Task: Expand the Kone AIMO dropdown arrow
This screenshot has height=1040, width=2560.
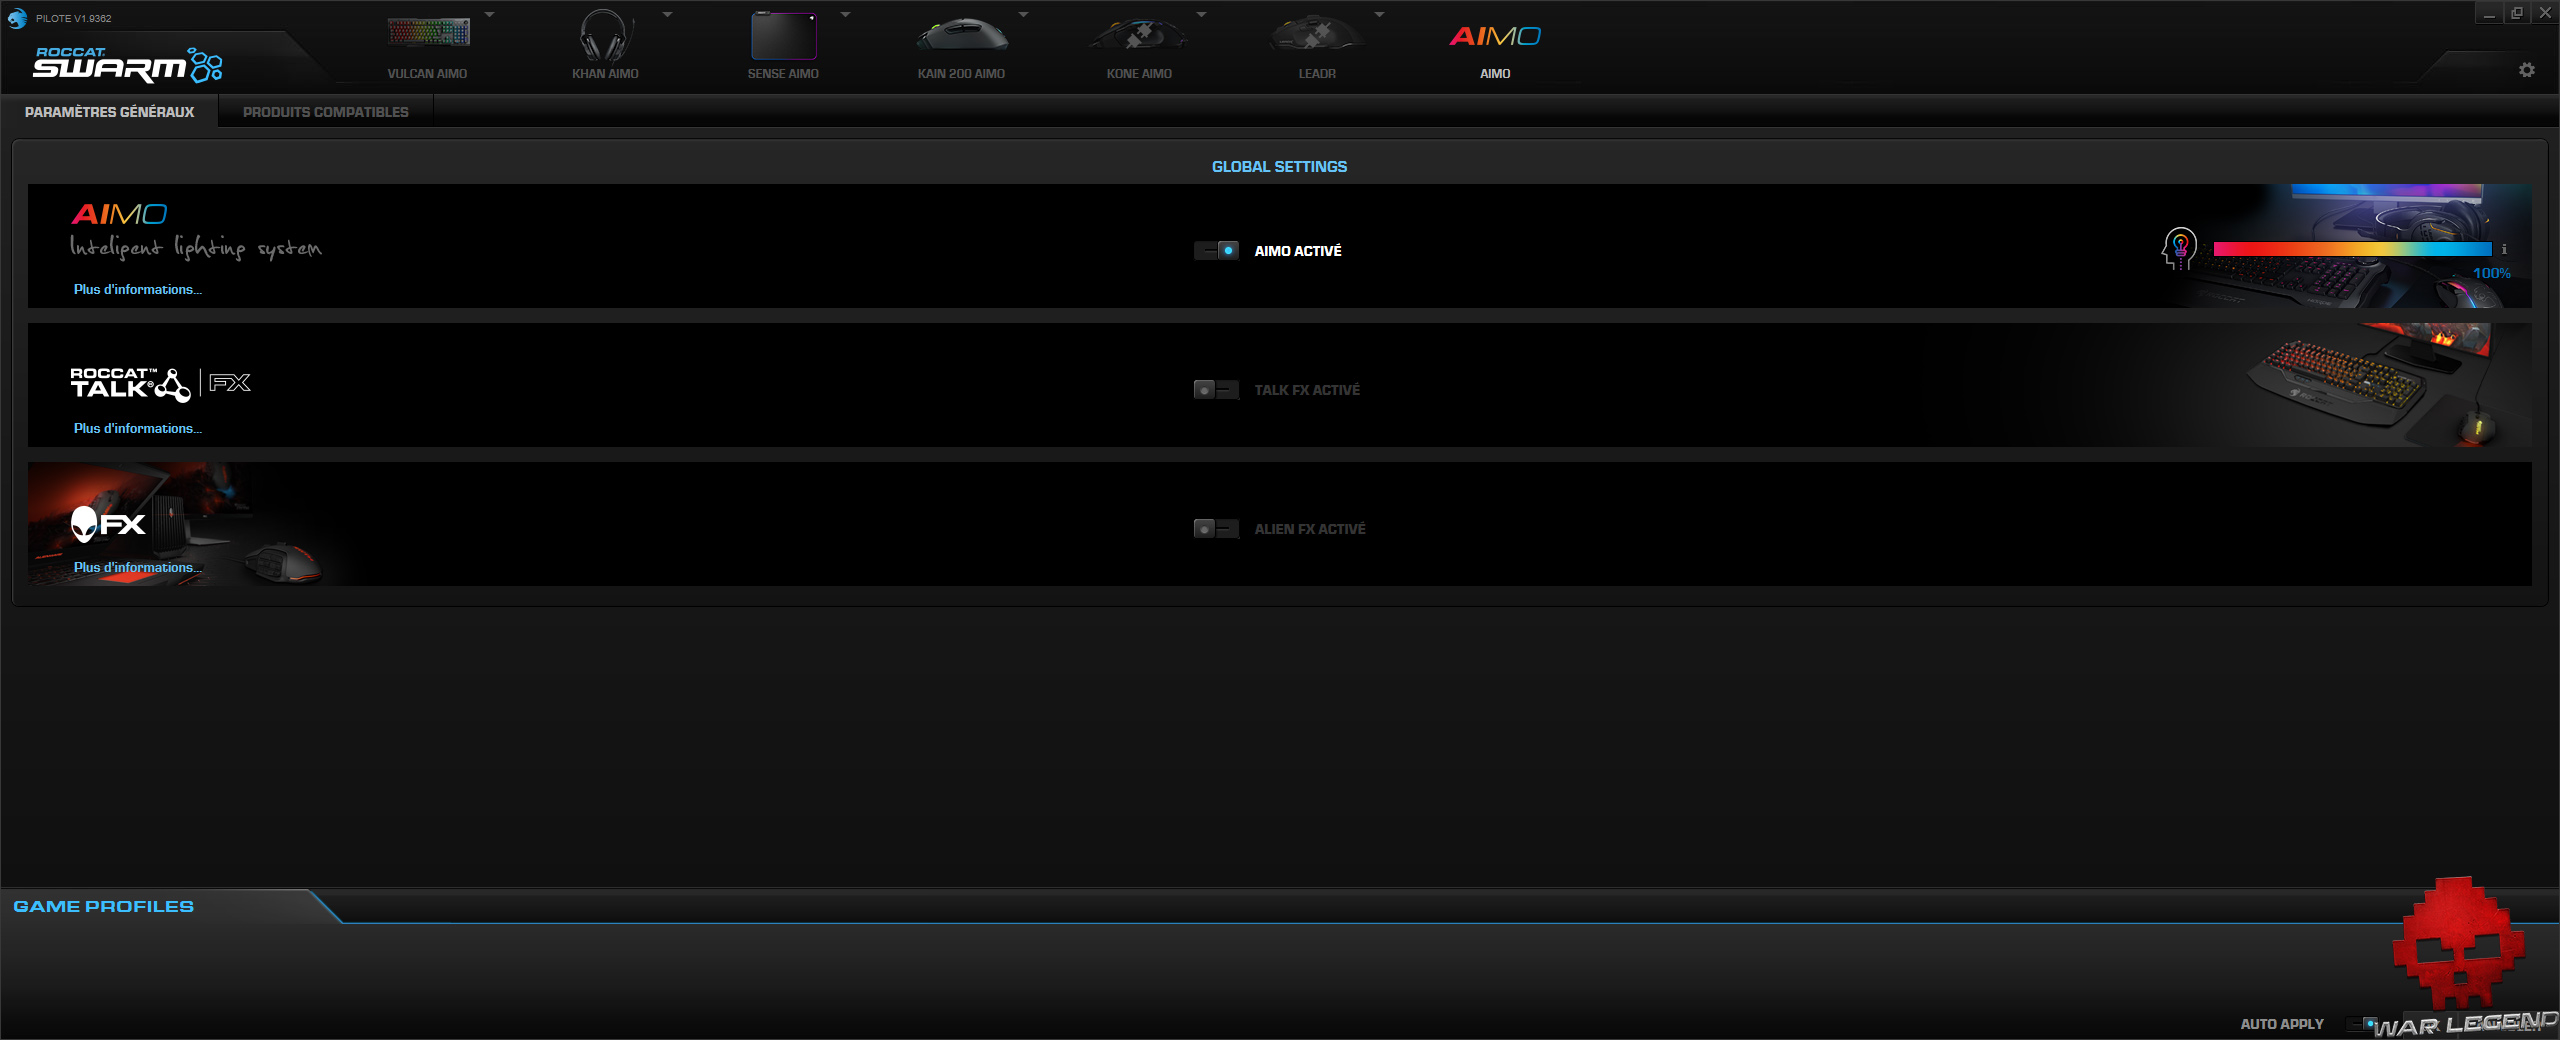Action: tap(1202, 15)
